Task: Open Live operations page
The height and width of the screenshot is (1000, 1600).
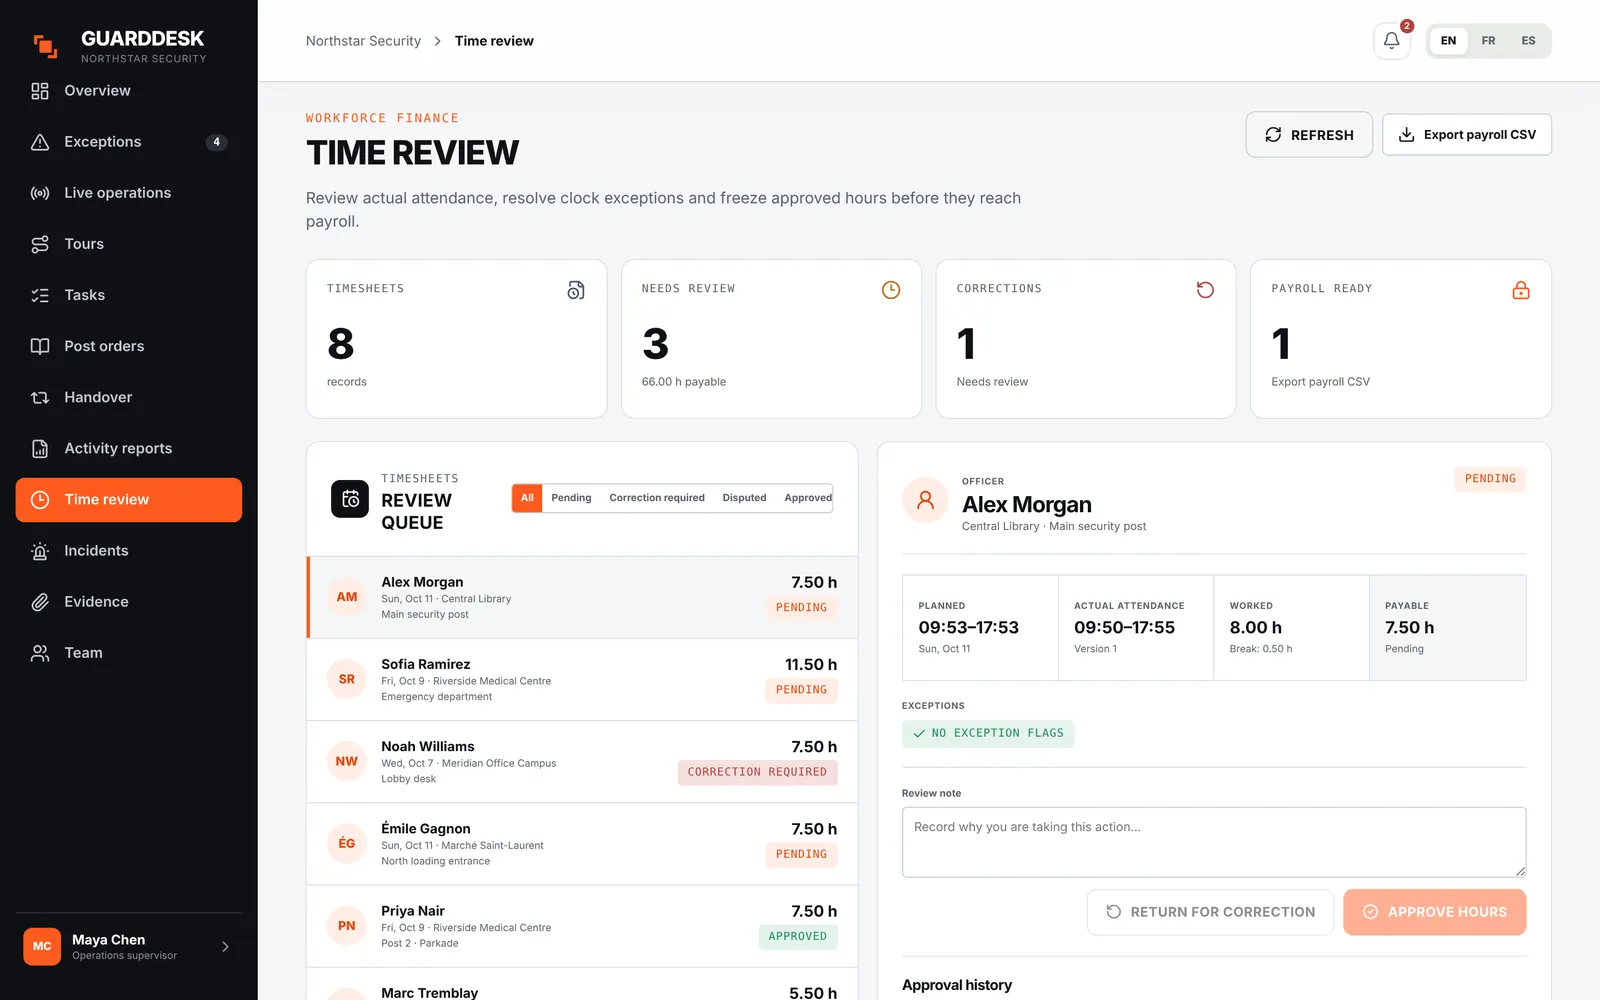Action: click(129, 193)
